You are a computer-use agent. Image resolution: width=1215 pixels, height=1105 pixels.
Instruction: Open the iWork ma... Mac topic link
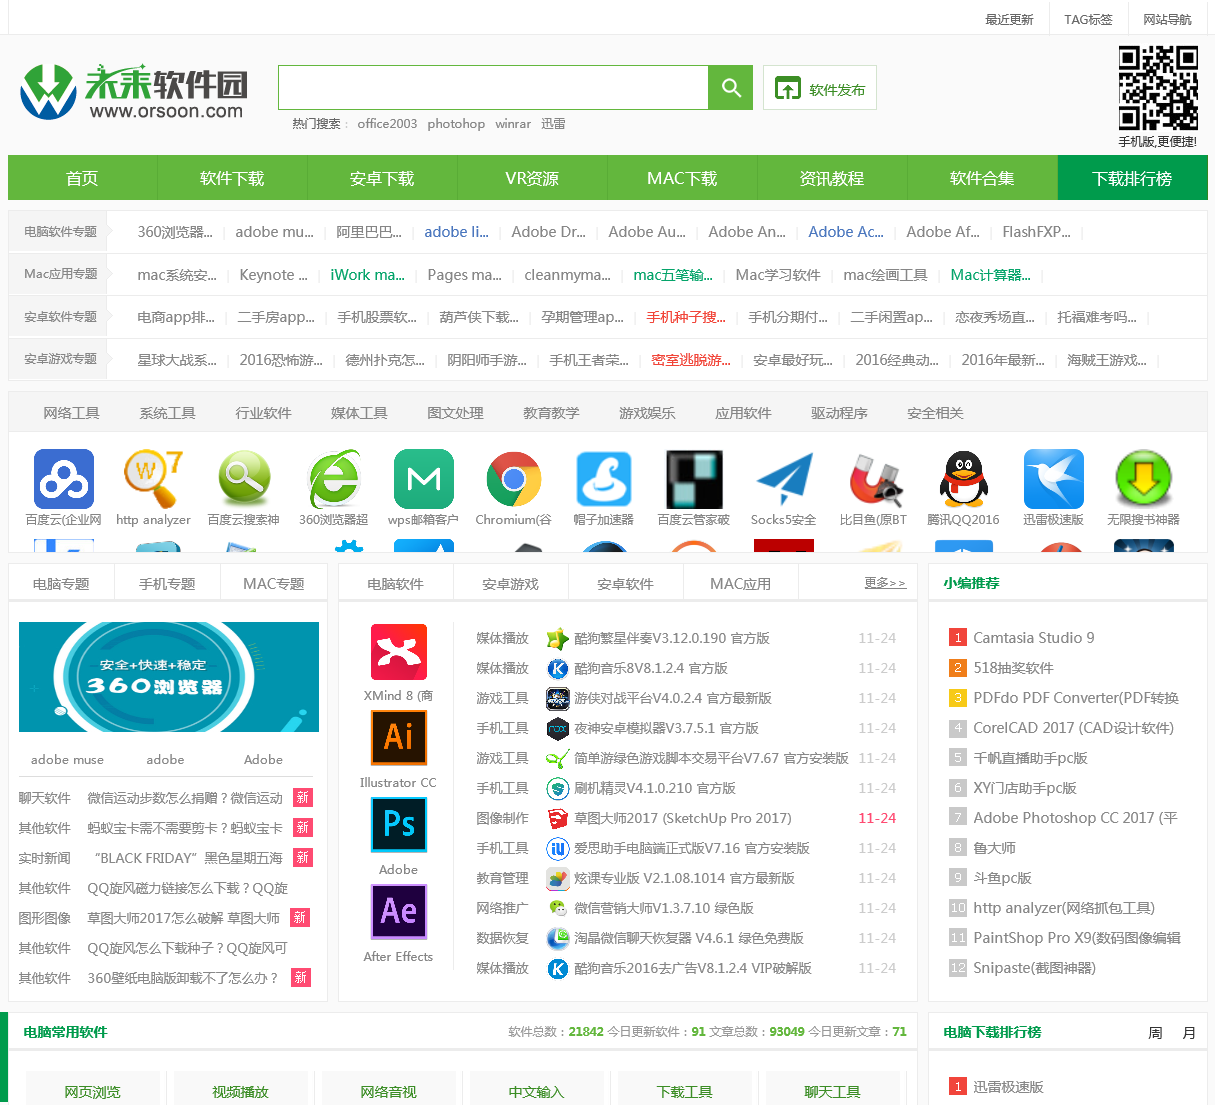(367, 274)
